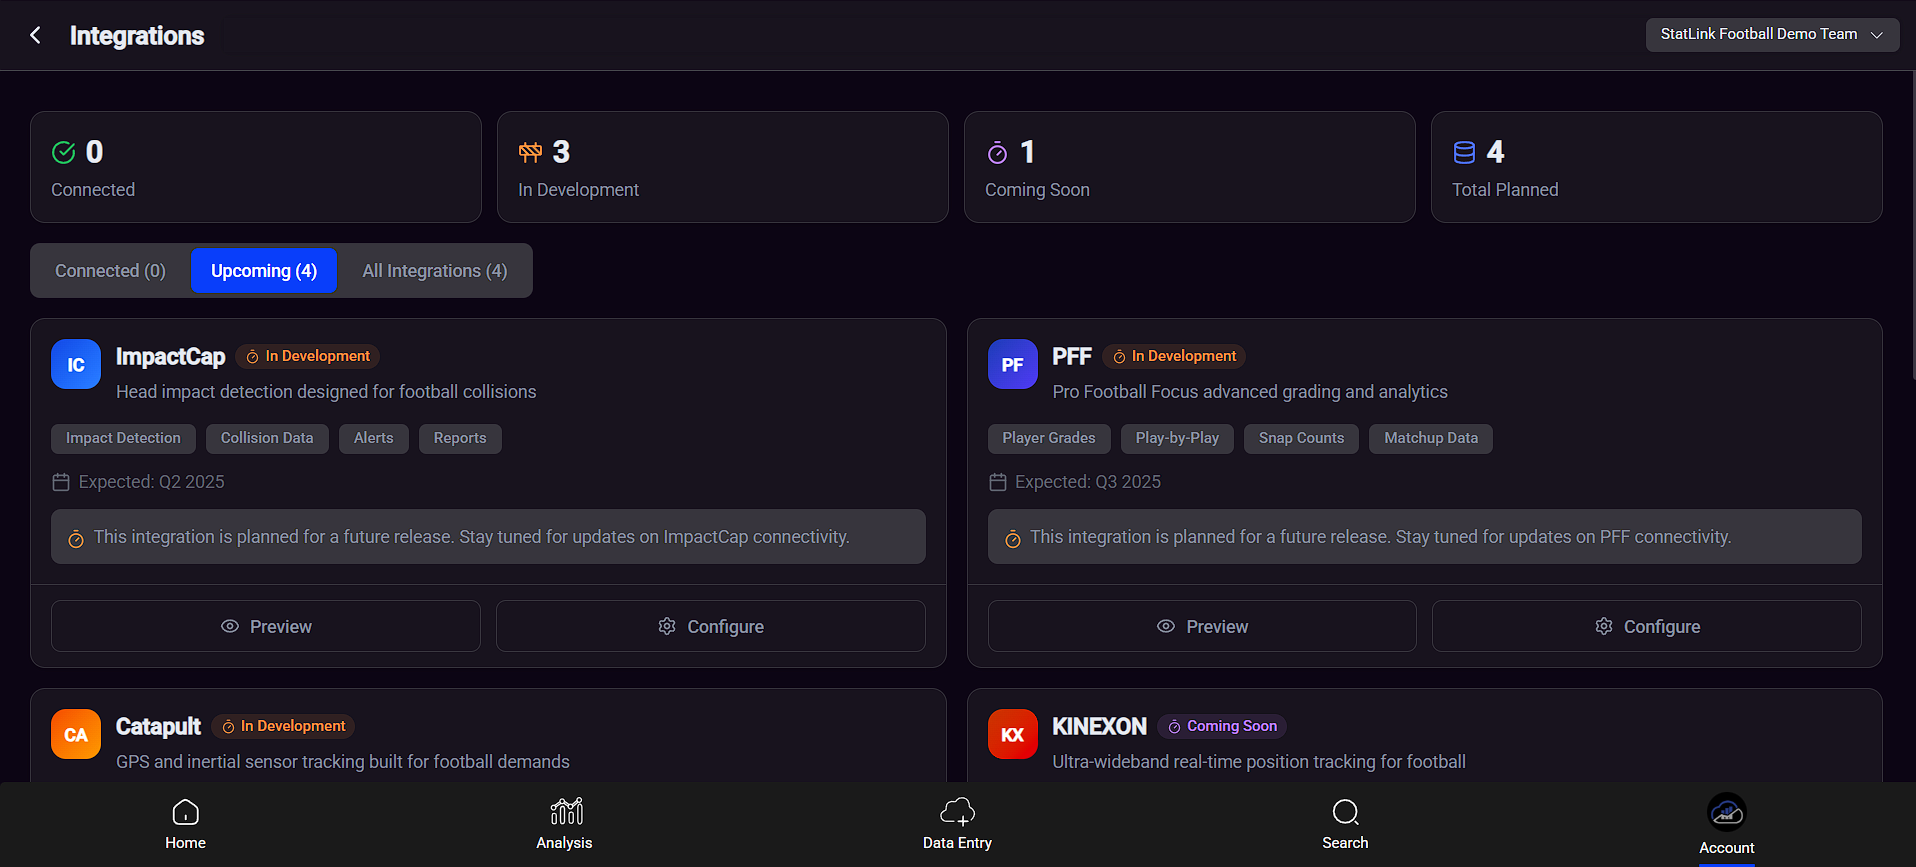
Task: Click the PFF PF logo icon
Action: tap(1013, 364)
